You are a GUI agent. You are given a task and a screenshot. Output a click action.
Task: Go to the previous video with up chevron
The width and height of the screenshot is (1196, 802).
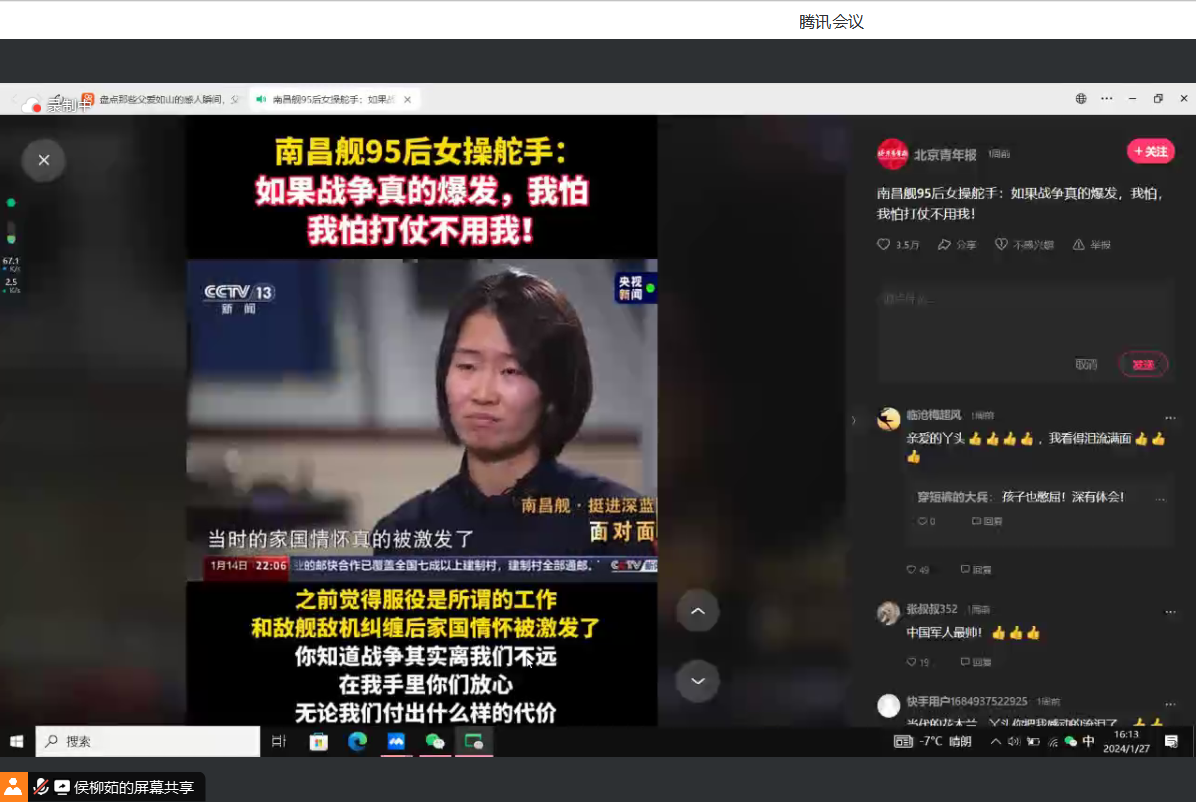[x=698, y=611]
